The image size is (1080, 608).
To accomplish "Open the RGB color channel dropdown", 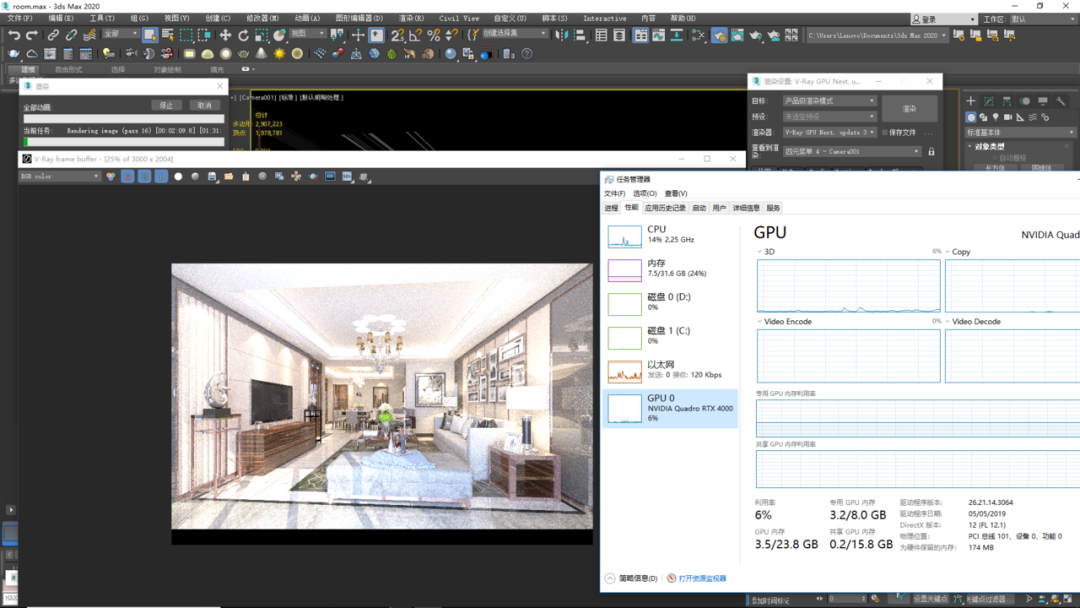I will tap(60, 176).
